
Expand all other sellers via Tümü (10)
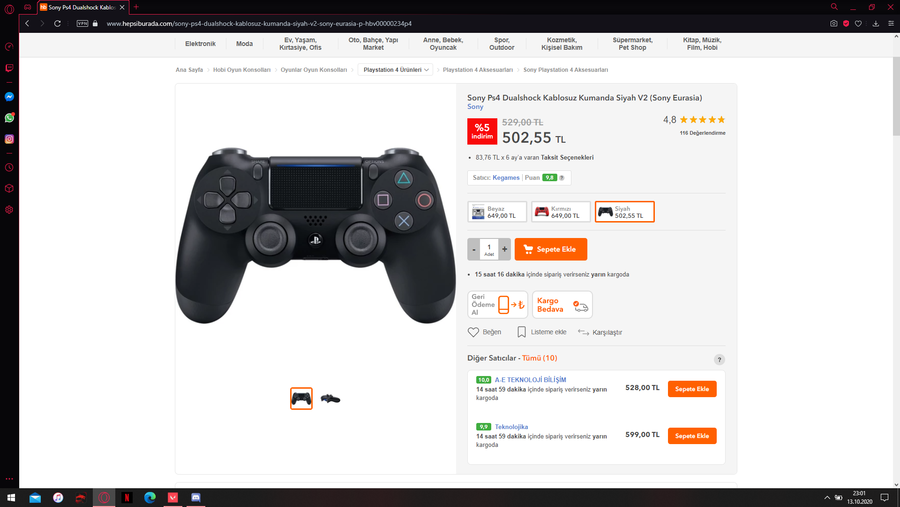click(x=540, y=358)
